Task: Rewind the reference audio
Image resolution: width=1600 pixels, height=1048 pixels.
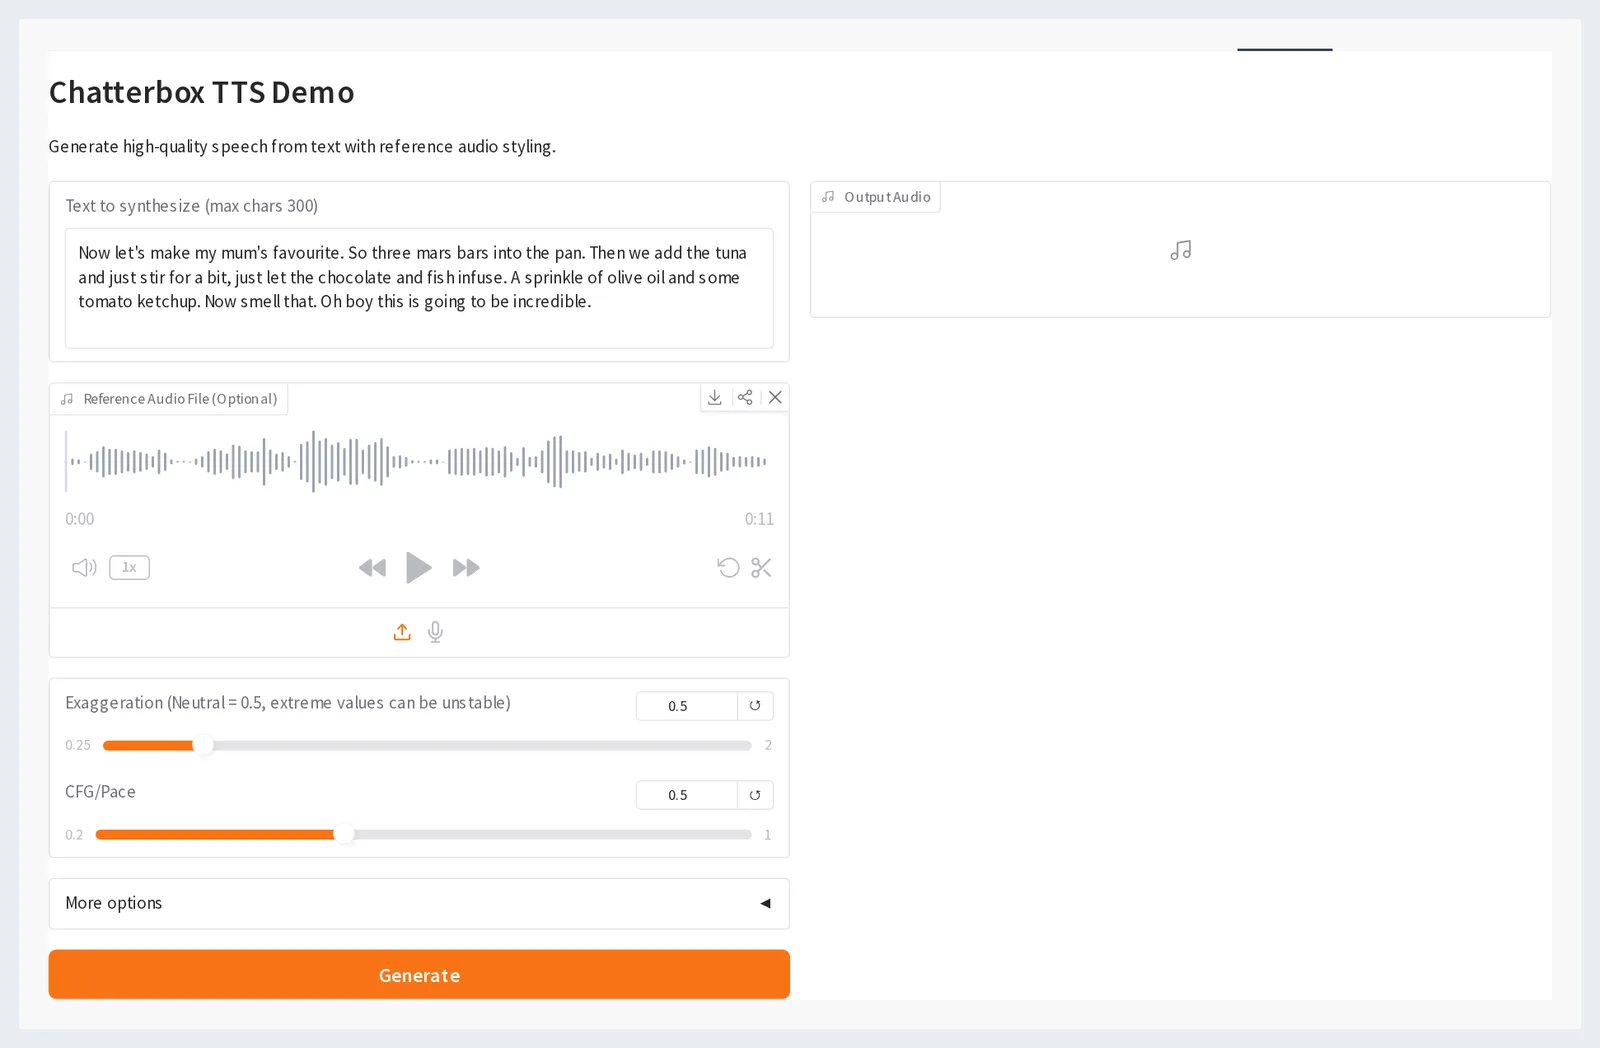Action: [x=372, y=568]
